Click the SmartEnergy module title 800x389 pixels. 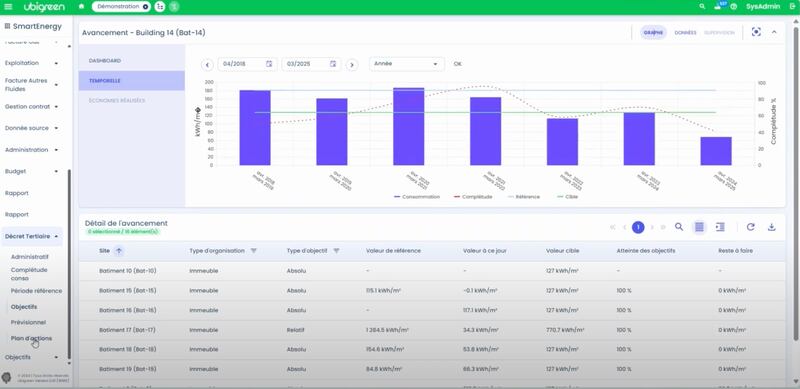(37, 26)
